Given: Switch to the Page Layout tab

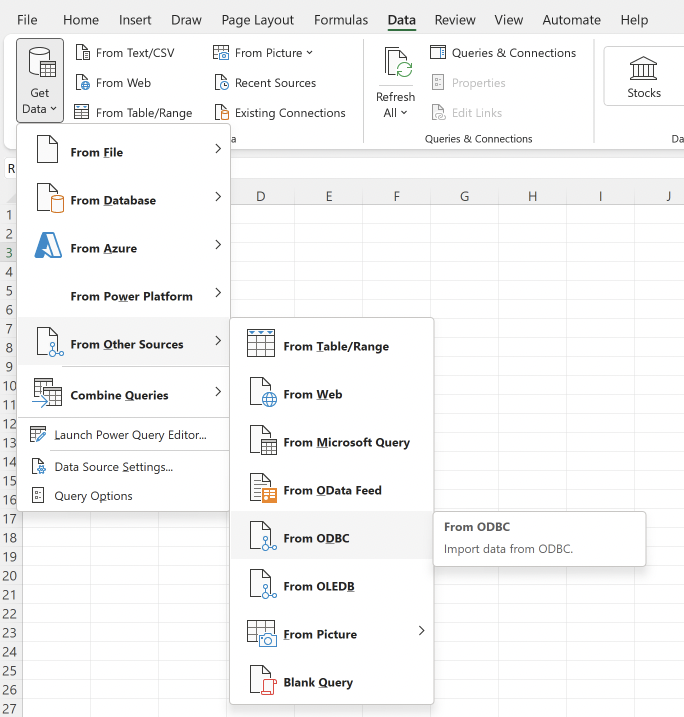Looking at the screenshot, I should 257,20.
